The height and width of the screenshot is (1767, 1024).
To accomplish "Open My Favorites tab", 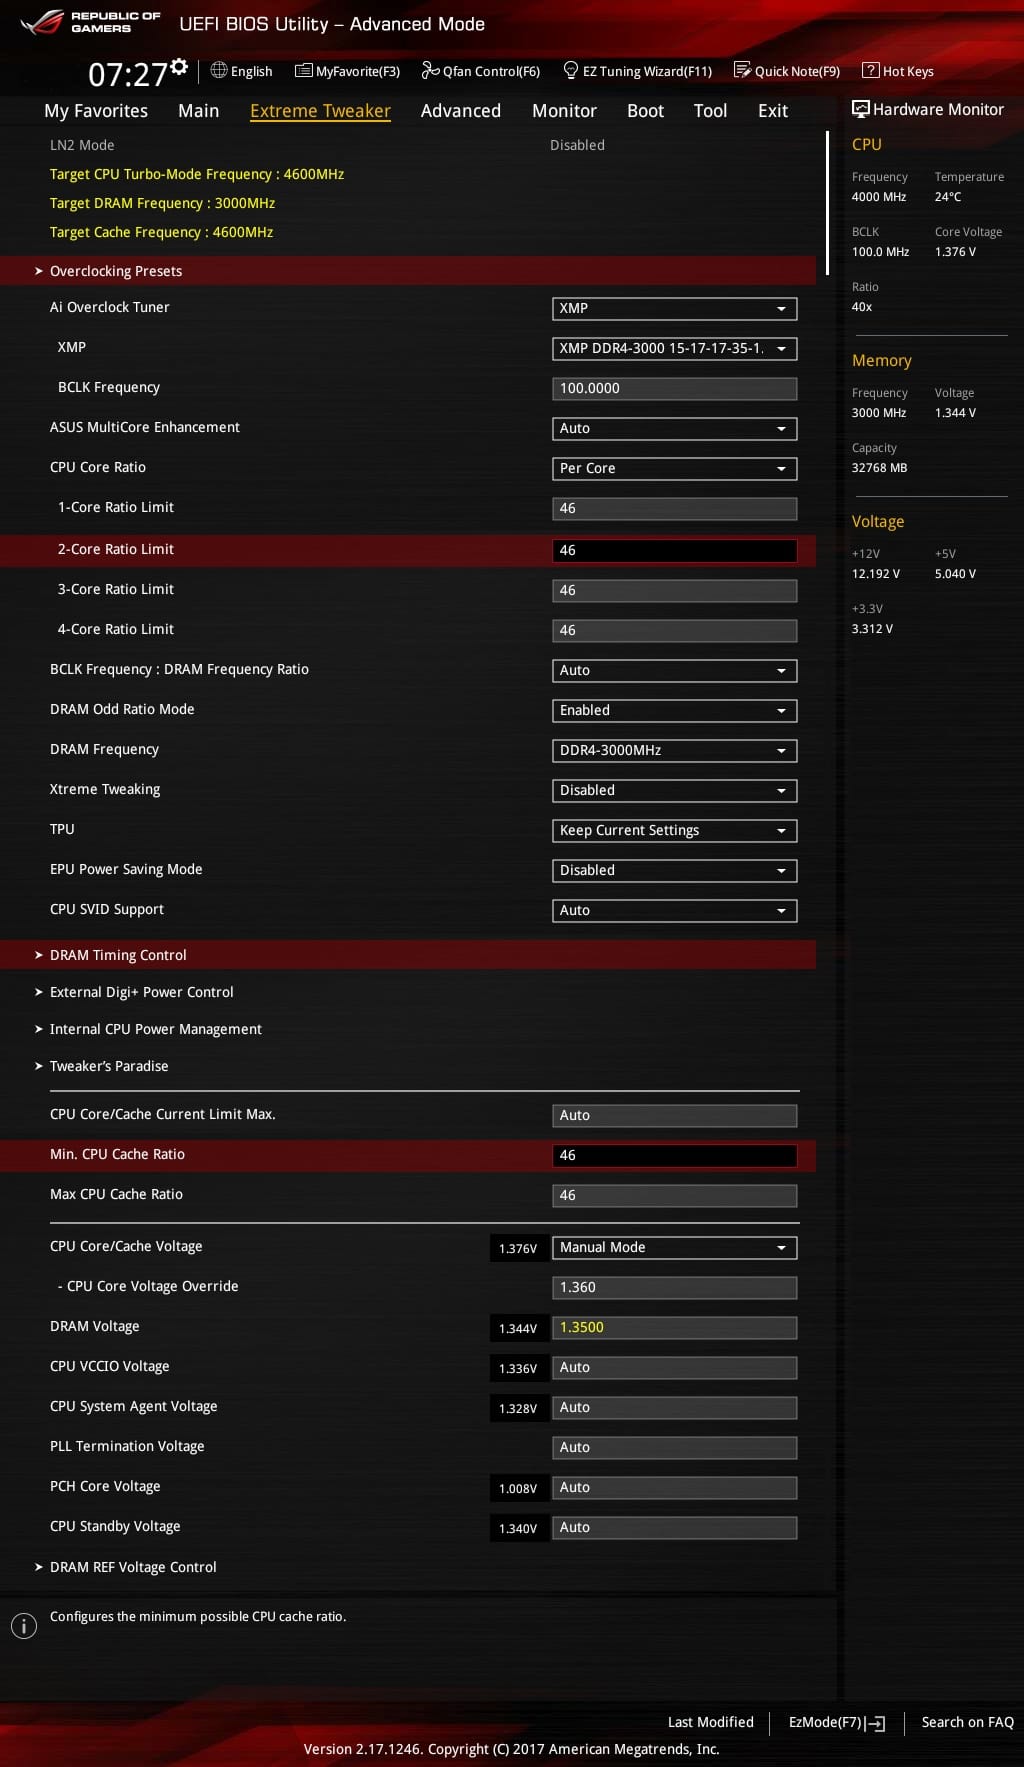I will (96, 111).
